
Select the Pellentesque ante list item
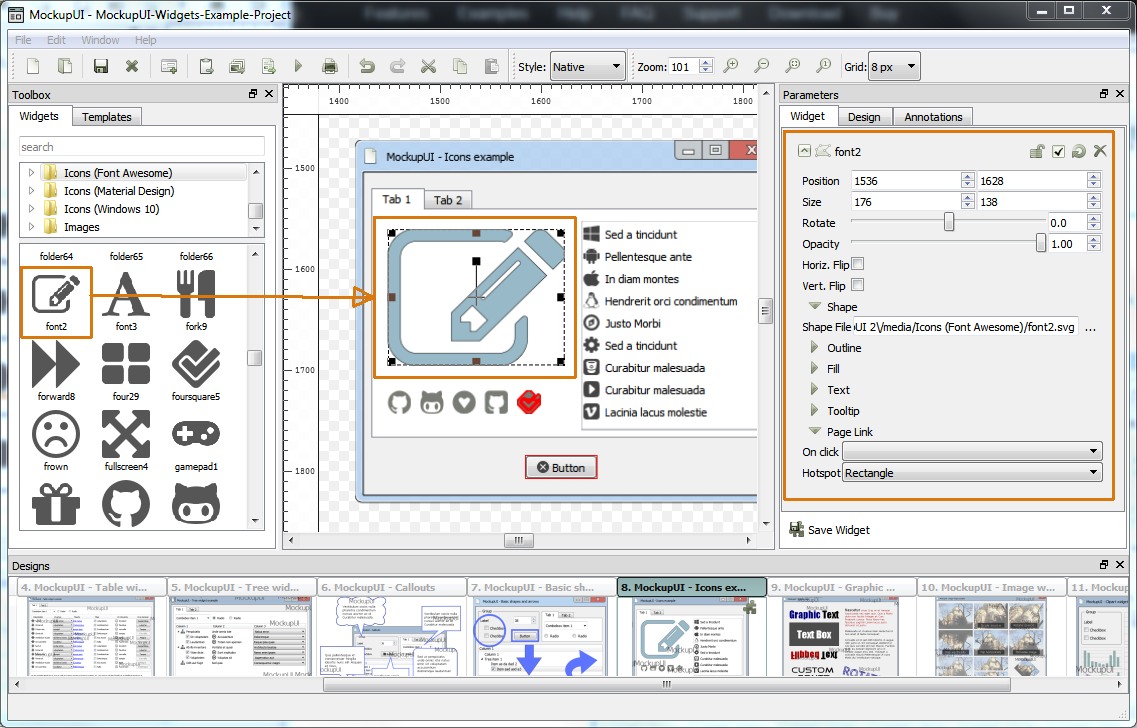point(648,257)
